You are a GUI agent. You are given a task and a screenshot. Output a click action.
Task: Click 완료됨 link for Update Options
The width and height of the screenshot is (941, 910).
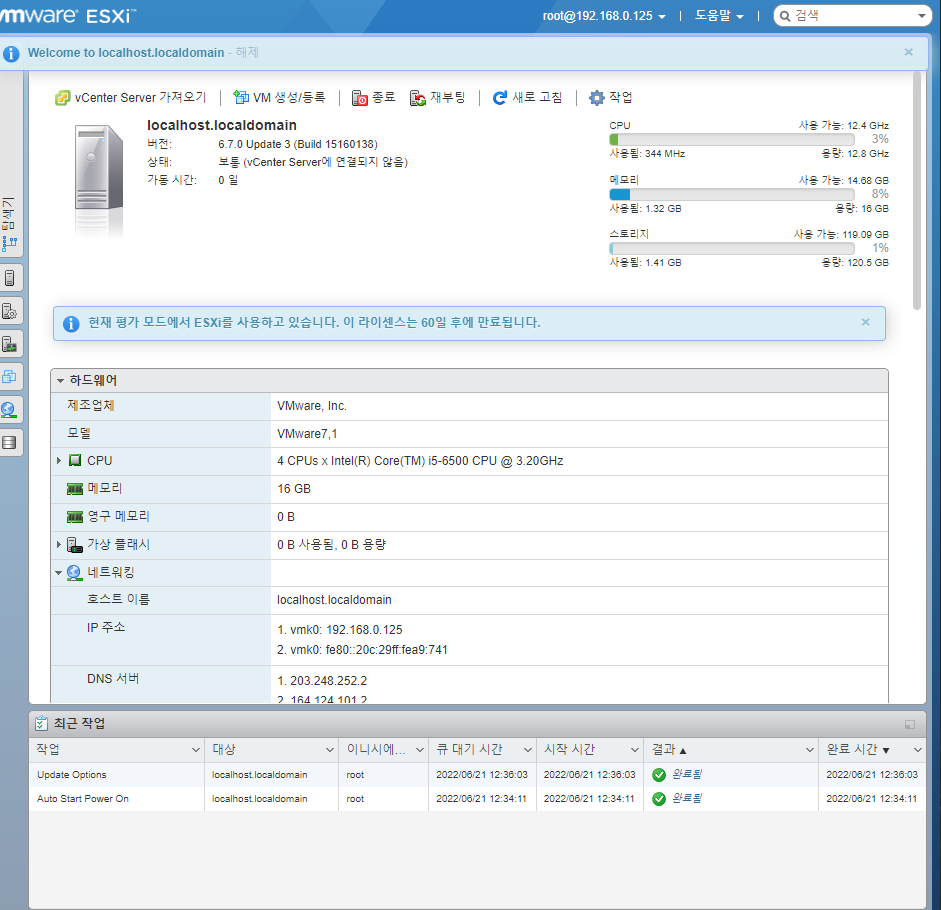687,774
